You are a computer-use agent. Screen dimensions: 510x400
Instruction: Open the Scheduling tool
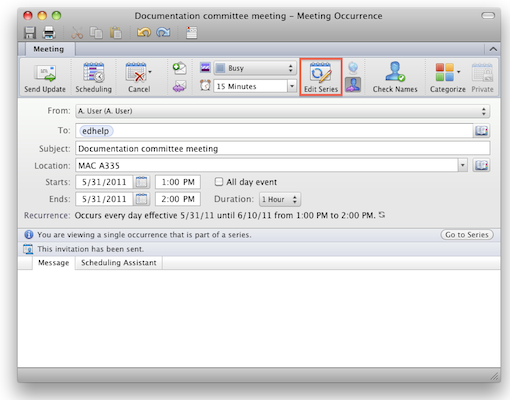(x=93, y=77)
